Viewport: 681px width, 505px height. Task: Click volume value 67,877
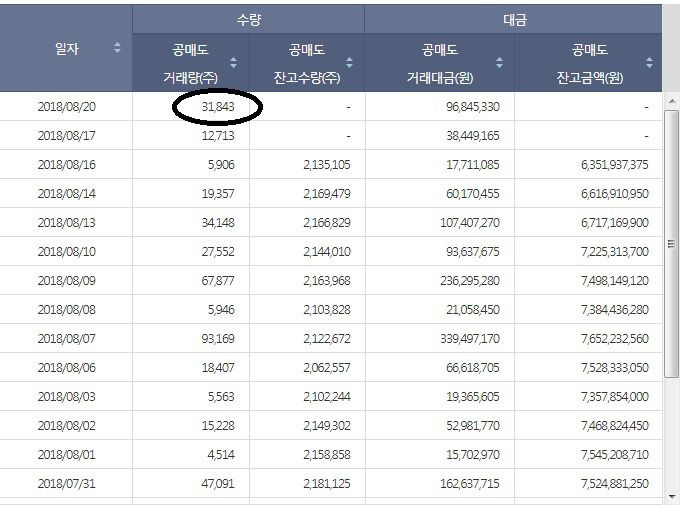point(218,281)
